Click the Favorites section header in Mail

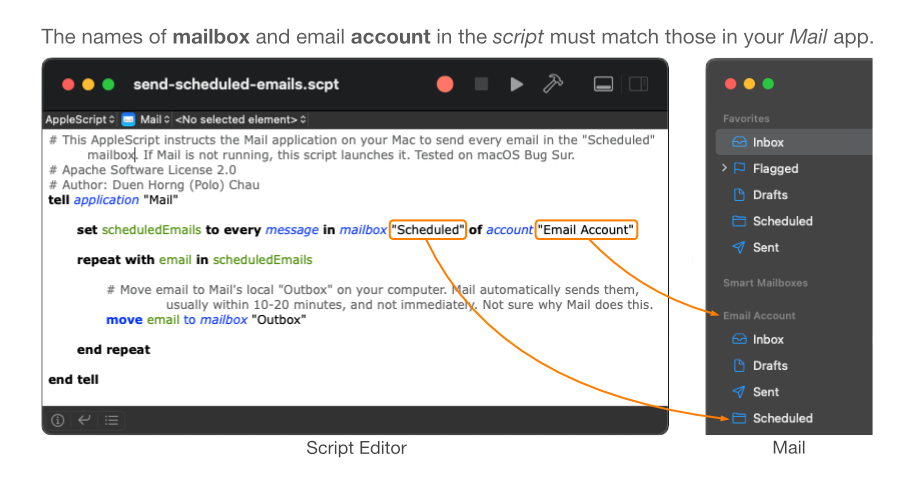pyautogui.click(x=746, y=119)
